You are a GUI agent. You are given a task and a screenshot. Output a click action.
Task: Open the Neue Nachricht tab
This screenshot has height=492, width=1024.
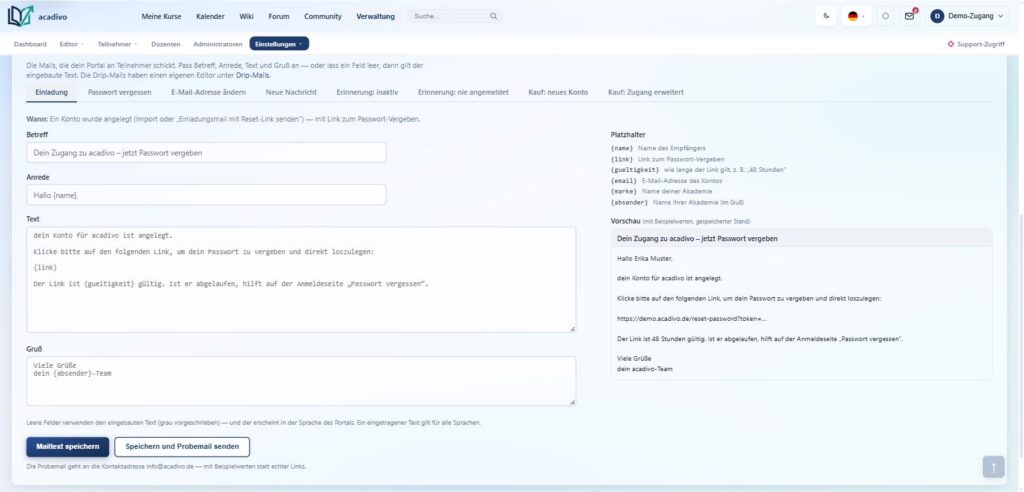tap(291, 92)
